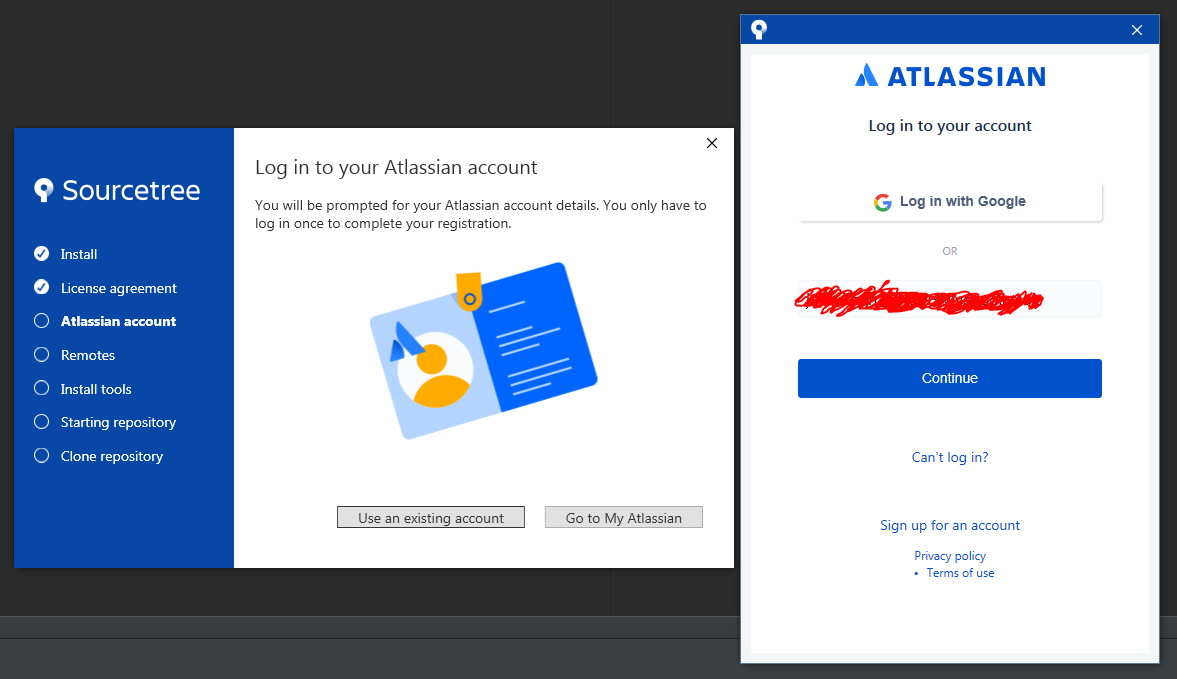Click the ID card illustration
Viewport: 1177px width, 679px height.
coord(483,350)
